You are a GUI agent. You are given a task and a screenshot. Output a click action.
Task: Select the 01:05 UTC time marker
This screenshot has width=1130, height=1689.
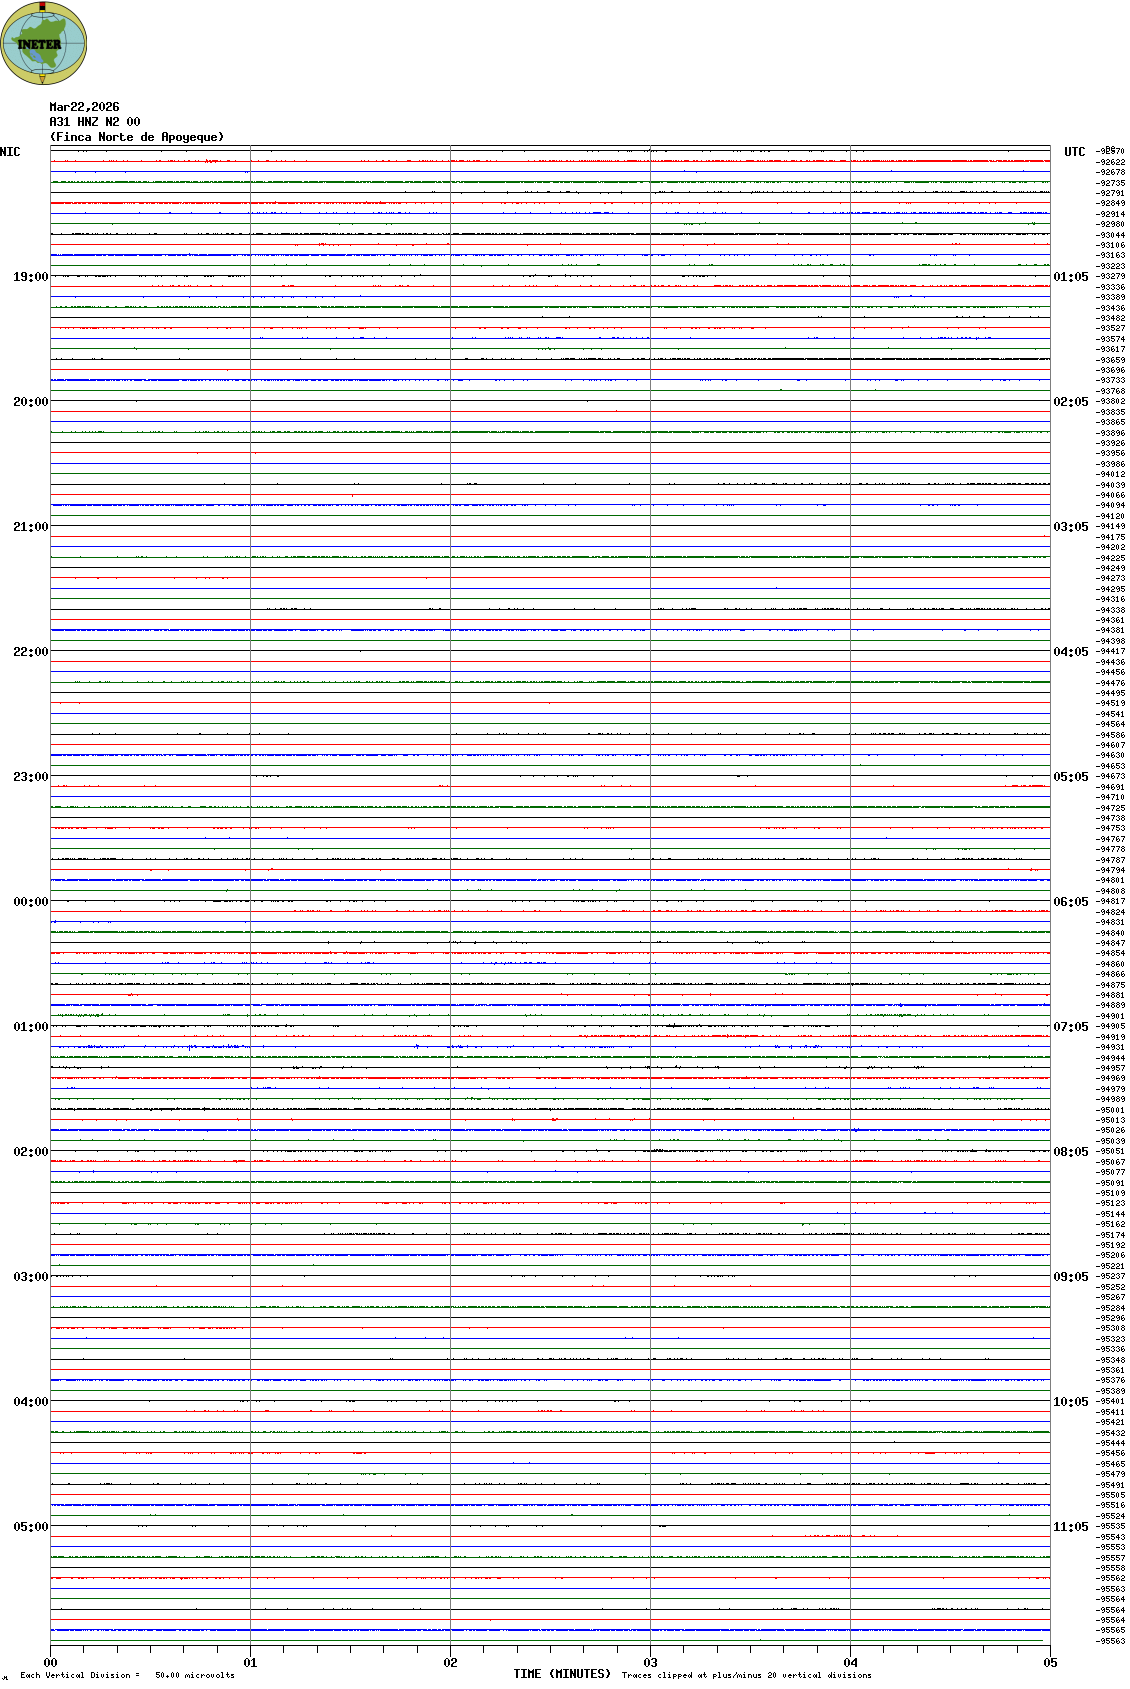(1070, 277)
